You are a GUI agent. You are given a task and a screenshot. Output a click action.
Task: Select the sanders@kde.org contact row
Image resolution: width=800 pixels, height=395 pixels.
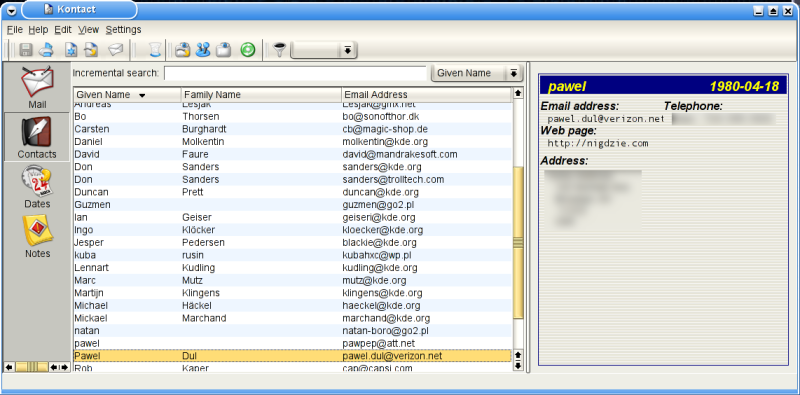tap(292, 167)
